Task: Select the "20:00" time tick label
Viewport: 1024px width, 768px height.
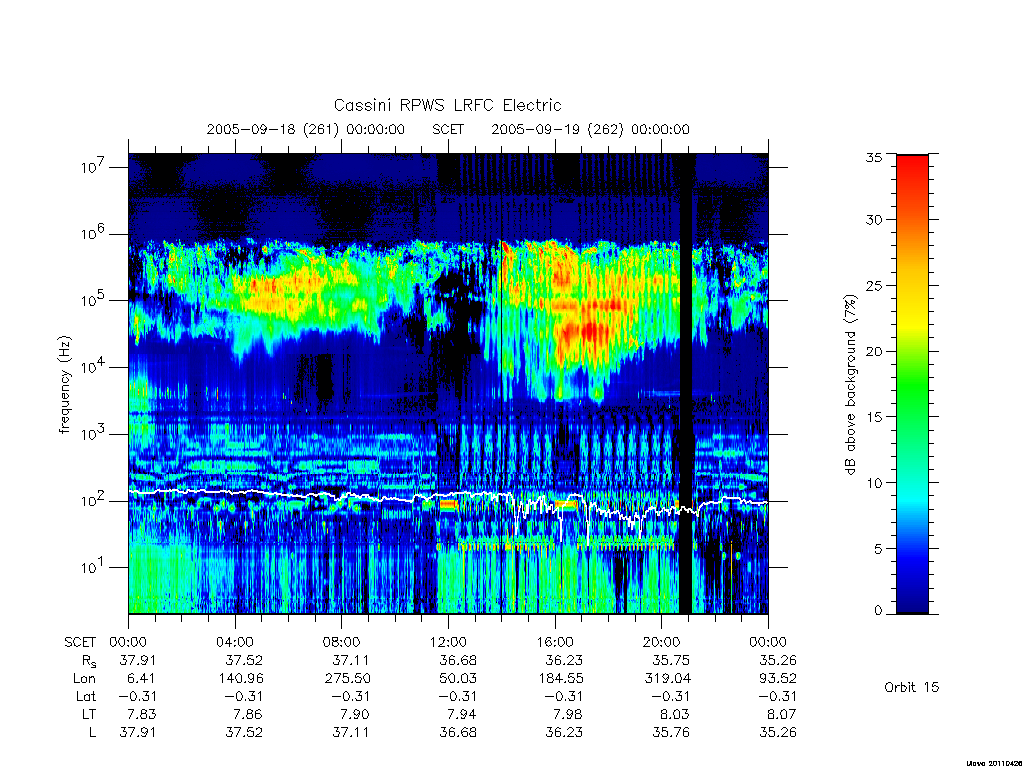Action: click(662, 642)
